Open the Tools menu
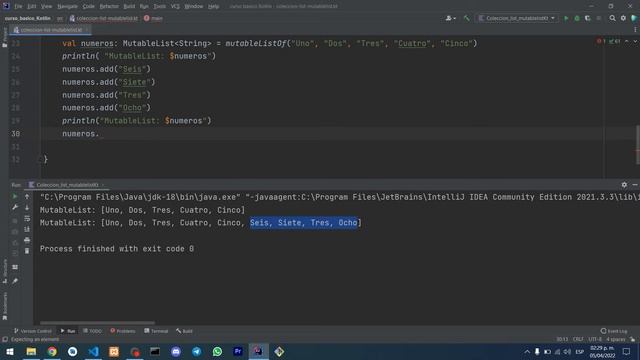Viewport: 640px width, 360px height. click(160, 6)
